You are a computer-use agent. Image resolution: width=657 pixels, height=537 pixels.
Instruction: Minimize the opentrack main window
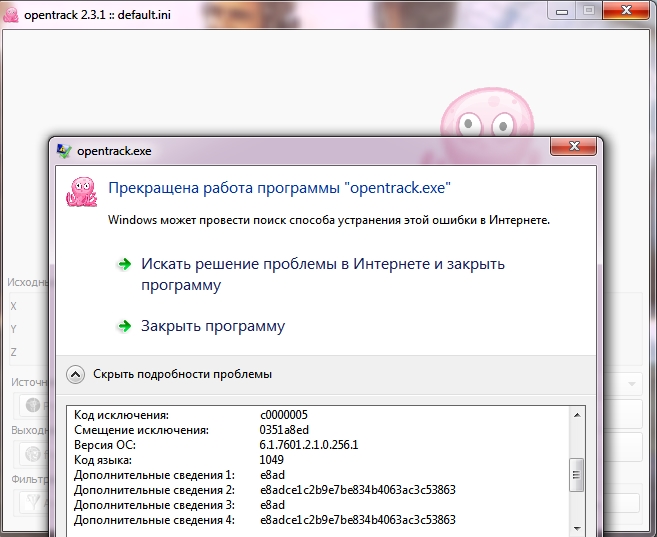pos(562,11)
